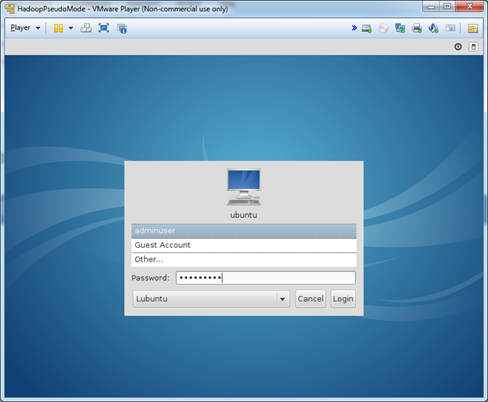Suspend the virtual machine with the pause icon
This screenshot has height=402, width=488.
tap(58, 28)
